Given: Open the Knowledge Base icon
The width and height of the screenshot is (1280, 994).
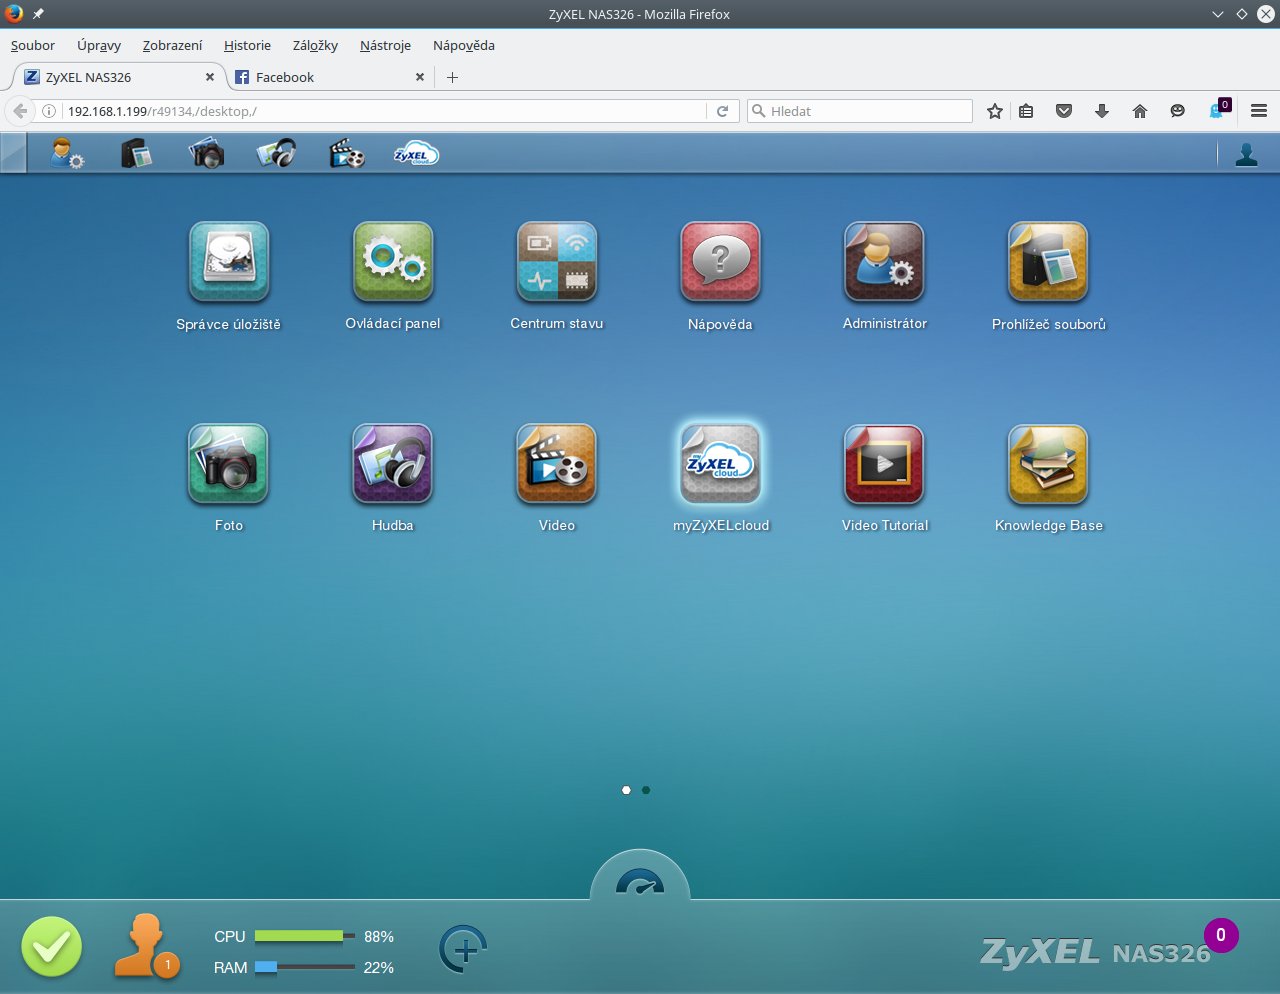Looking at the screenshot, I should [1048, 464].
